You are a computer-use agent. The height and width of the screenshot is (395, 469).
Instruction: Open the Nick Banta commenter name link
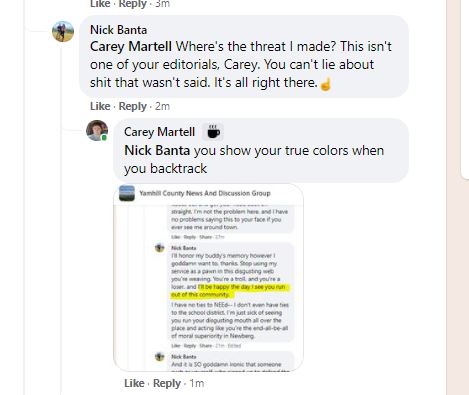click(118, 30)
